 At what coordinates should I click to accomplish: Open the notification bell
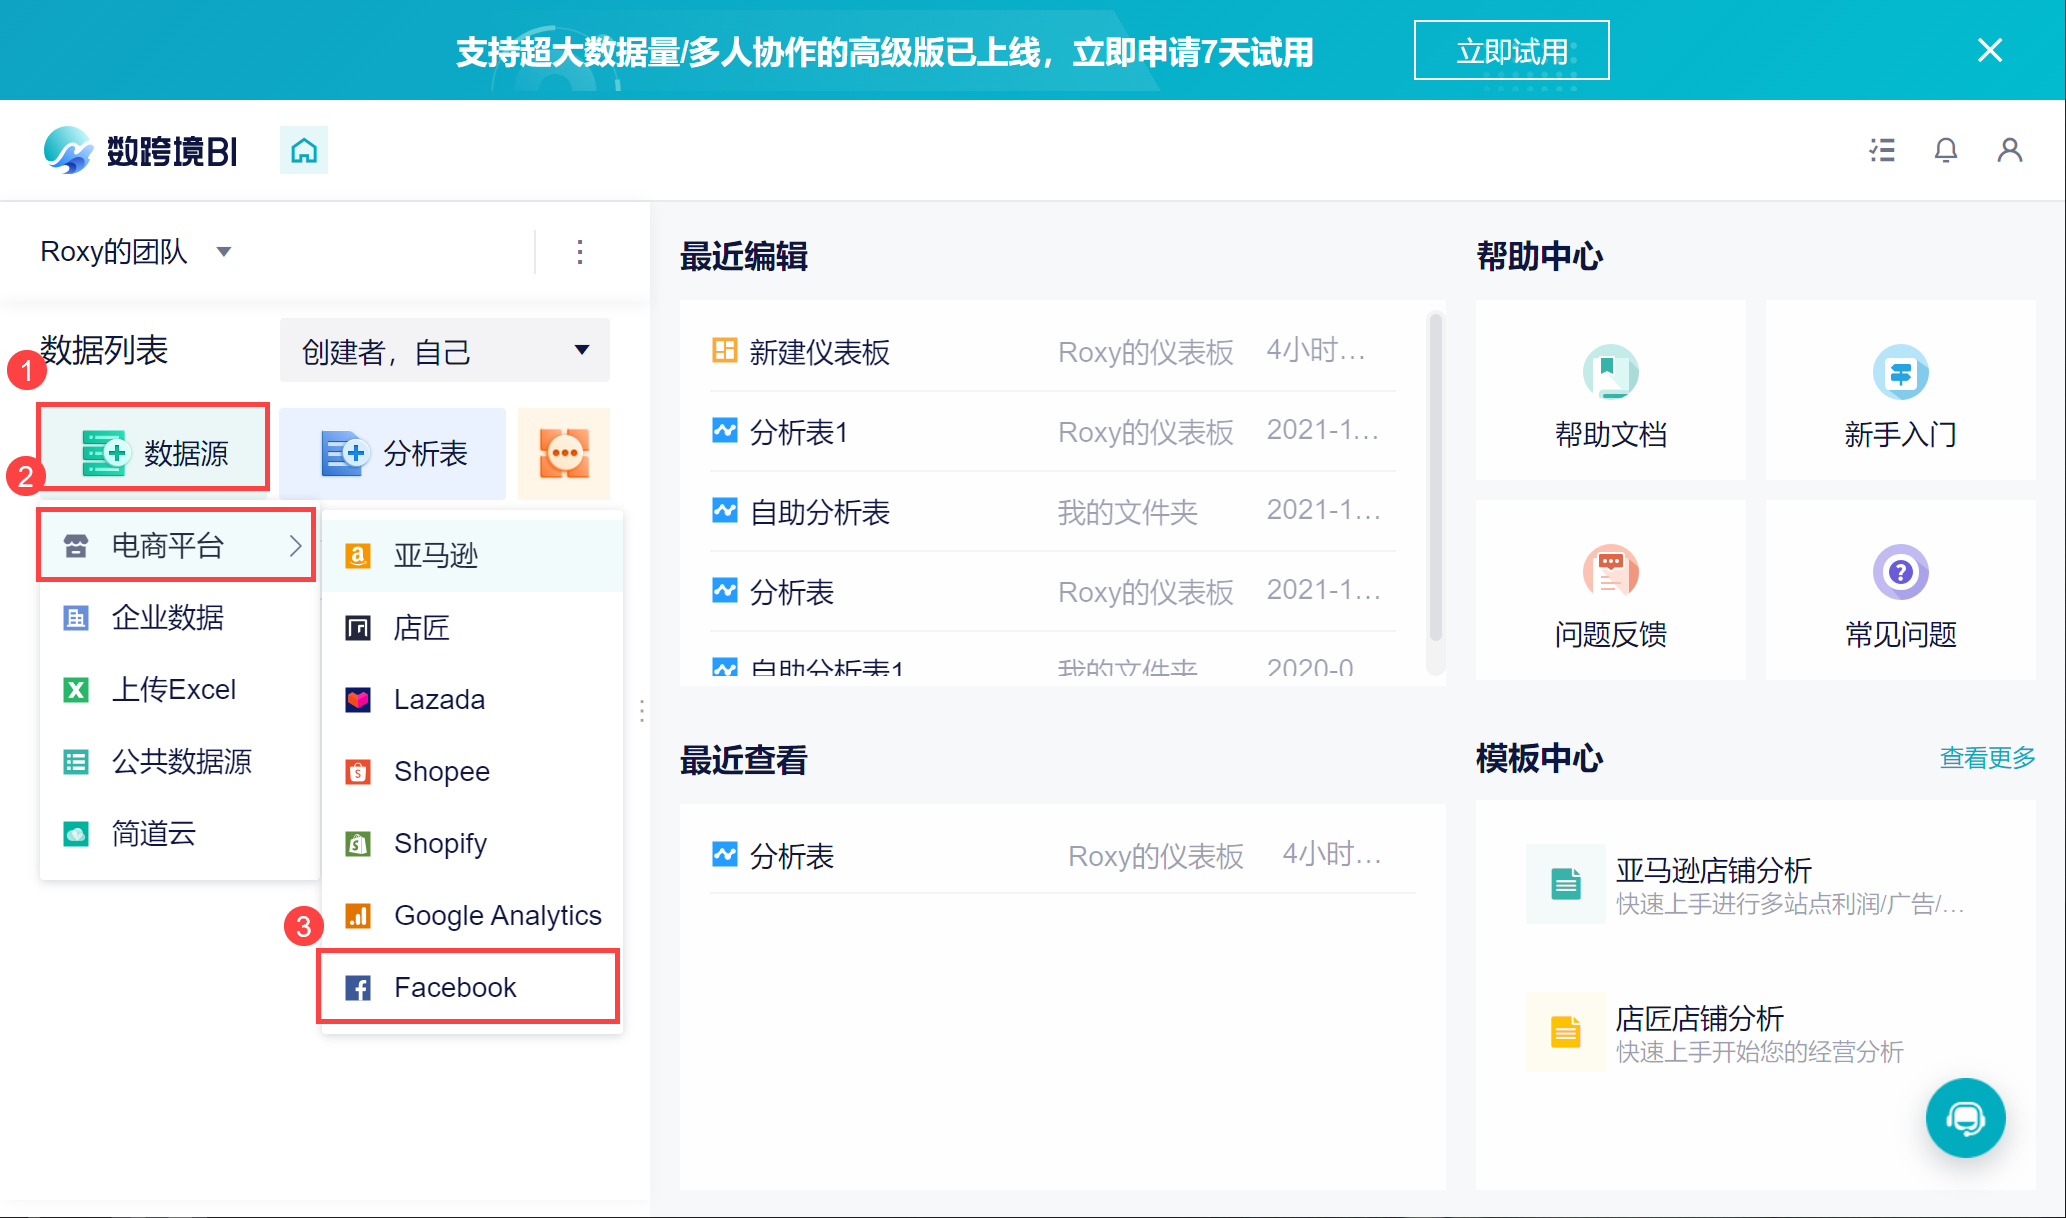coord(1945,151)
